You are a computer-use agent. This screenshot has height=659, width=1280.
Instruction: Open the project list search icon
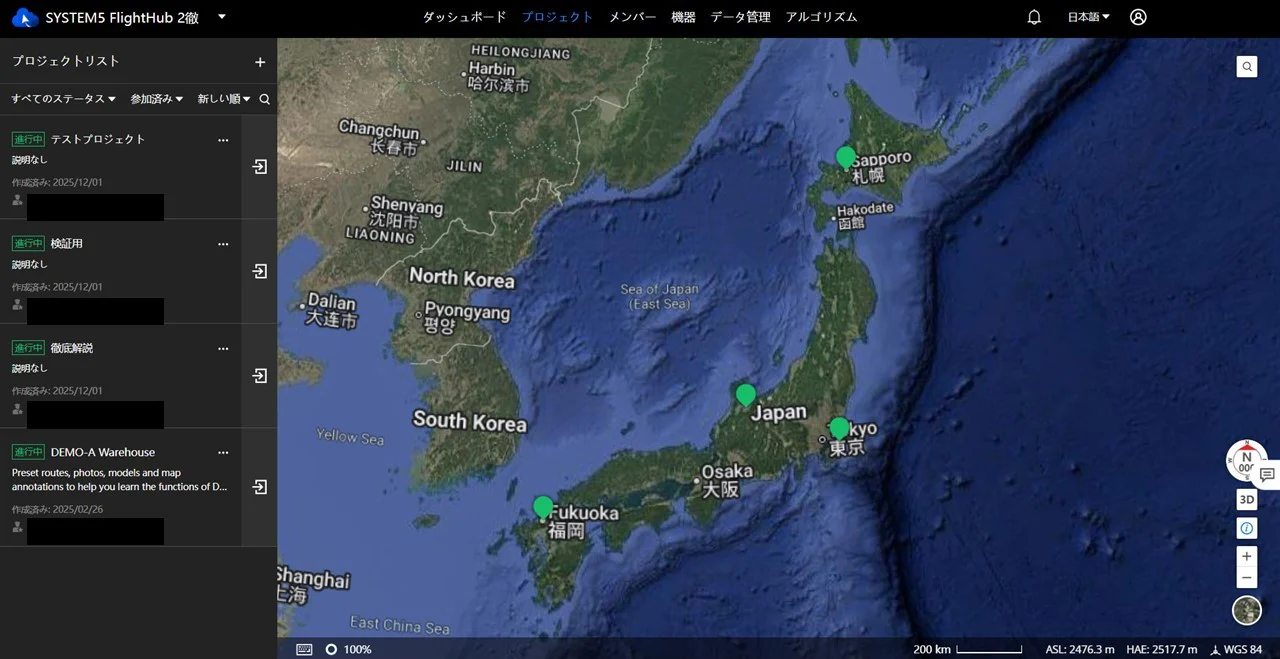pos(265,99)
